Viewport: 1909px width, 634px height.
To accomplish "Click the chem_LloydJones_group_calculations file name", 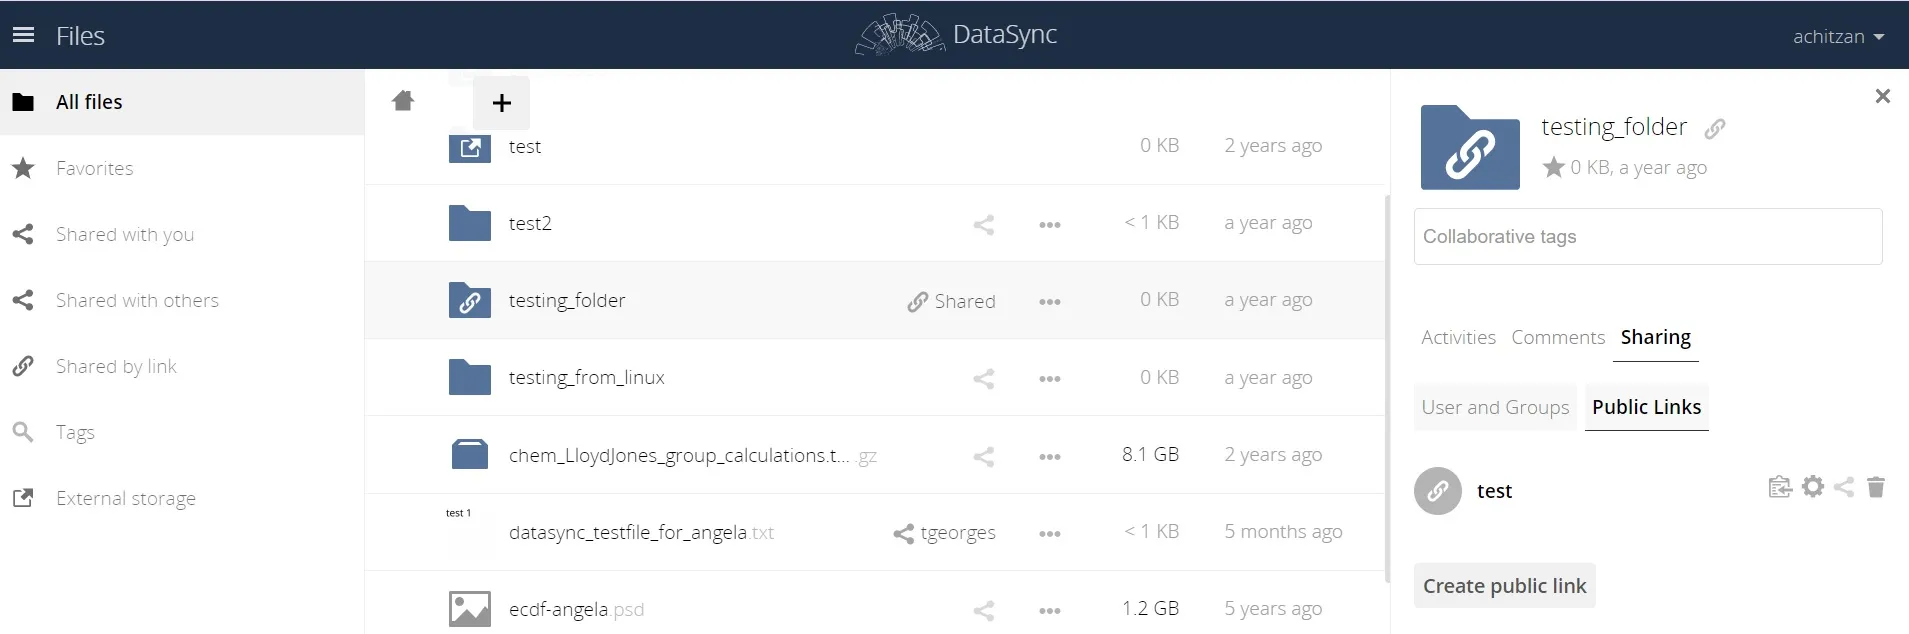I will (692, 455).
